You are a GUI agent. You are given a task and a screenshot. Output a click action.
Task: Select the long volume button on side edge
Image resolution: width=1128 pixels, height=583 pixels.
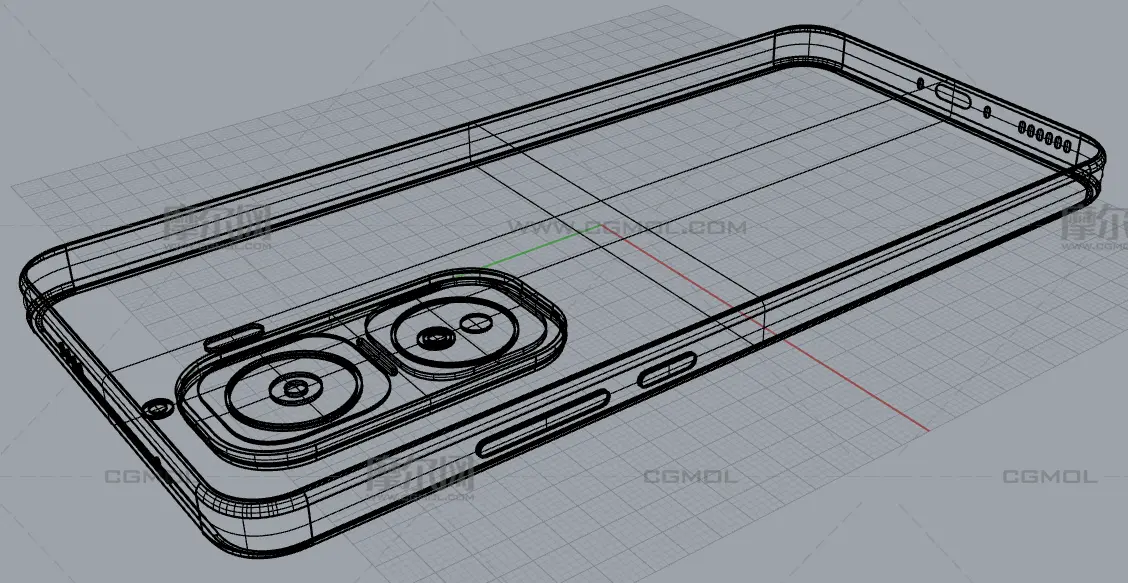543,425
